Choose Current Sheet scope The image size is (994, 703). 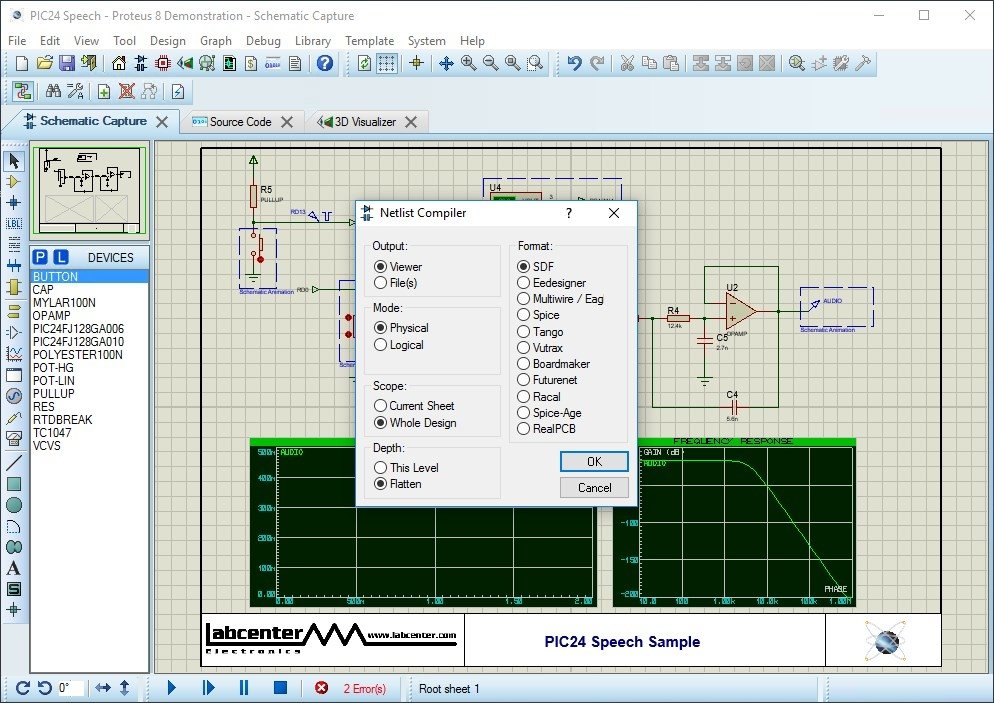click(380, 406)
